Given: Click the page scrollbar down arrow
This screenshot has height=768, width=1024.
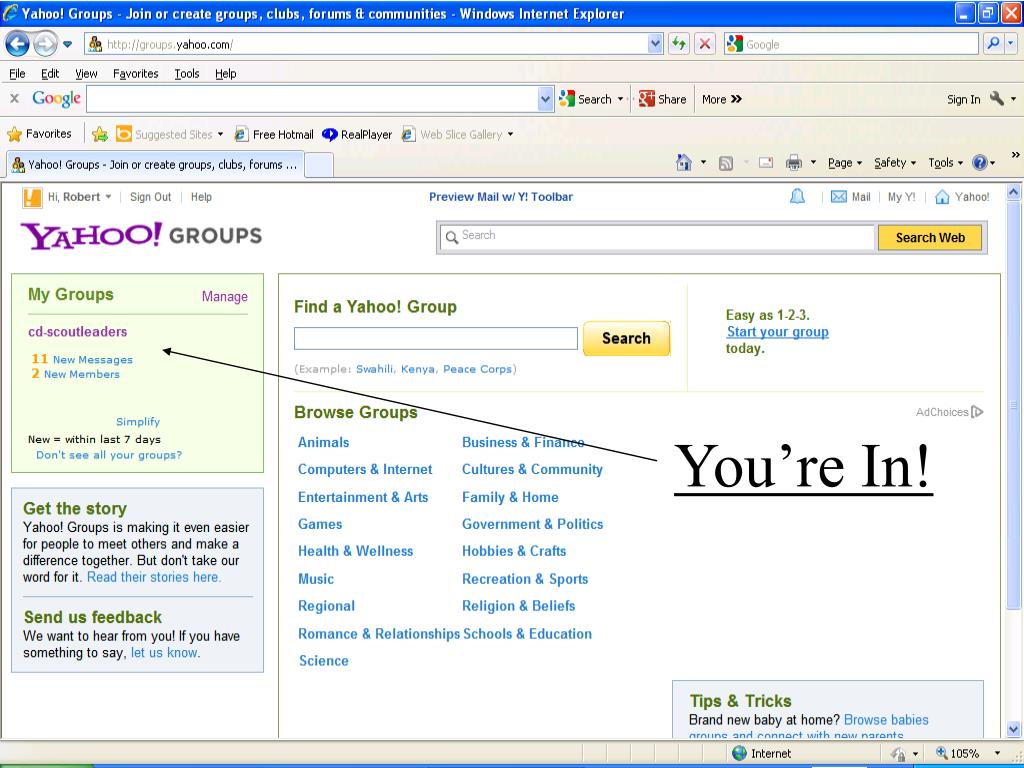Looking at the screenshot, I should point(1013,729).
